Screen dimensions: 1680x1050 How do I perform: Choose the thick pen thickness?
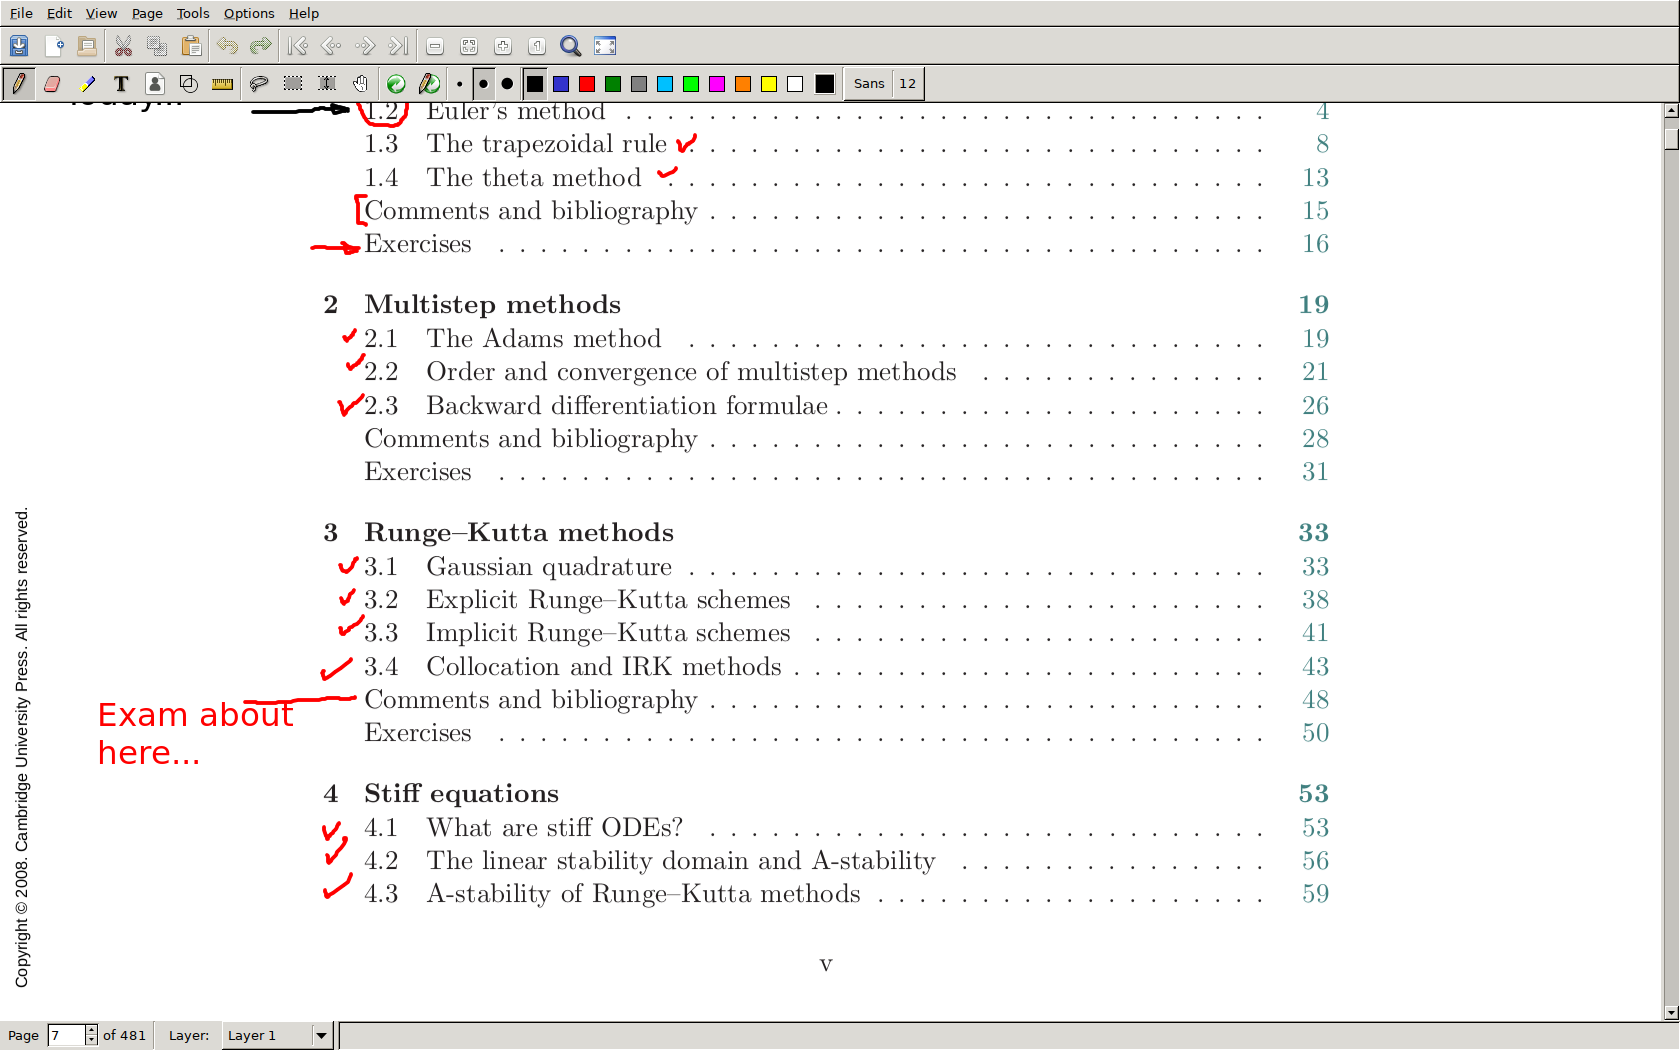507,84
